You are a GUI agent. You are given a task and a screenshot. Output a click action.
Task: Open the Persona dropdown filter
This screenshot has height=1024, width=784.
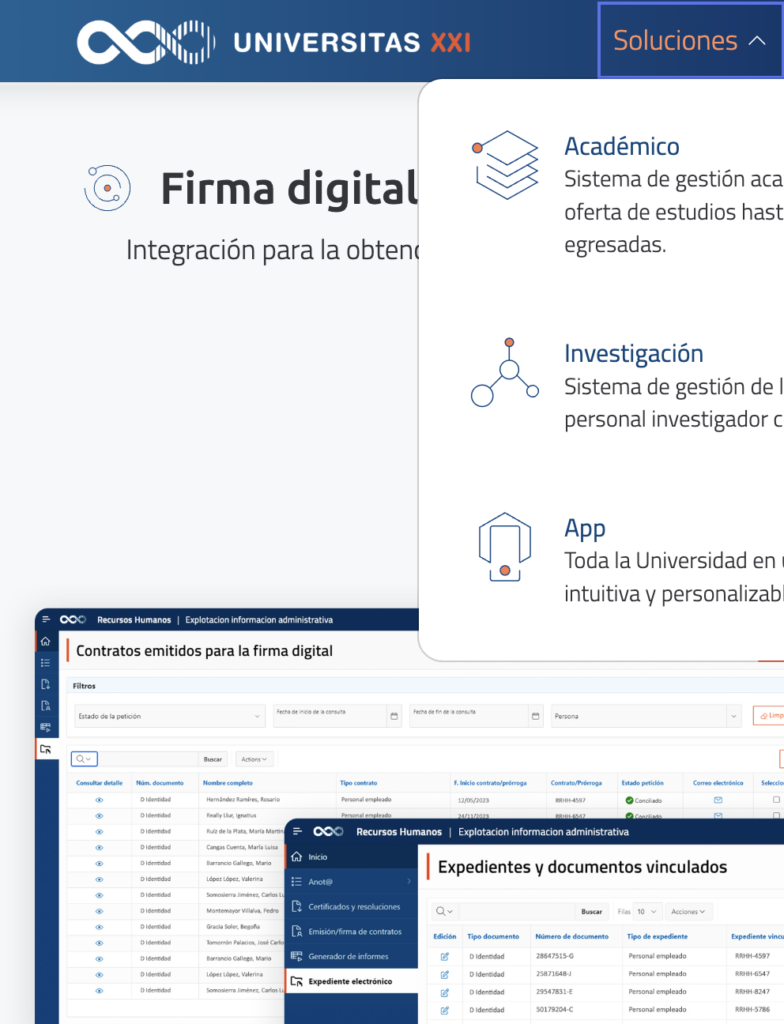(646, 716)
